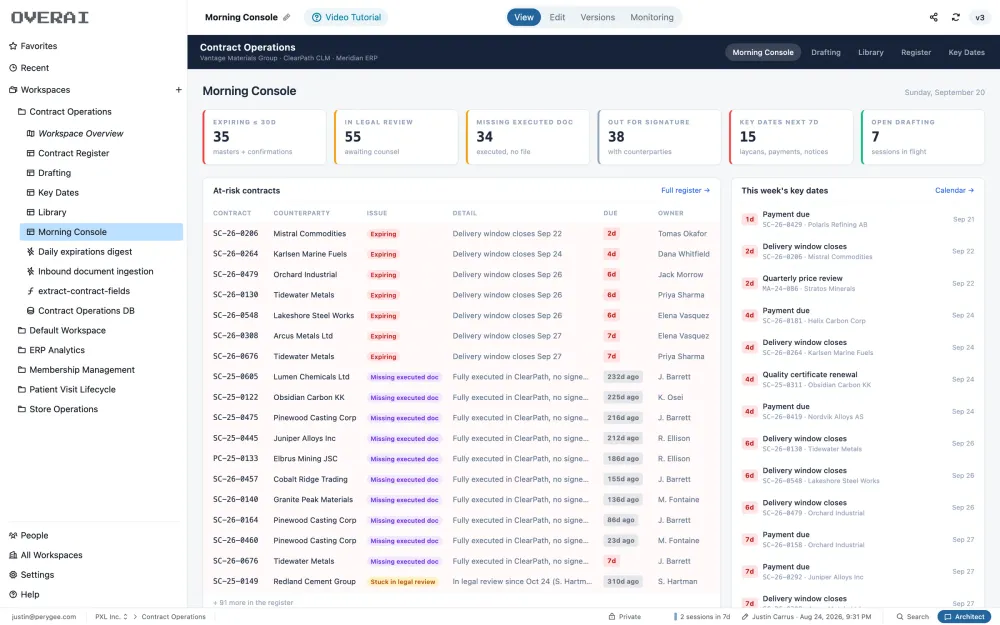Image resolution: width=1000 pixels, height=625 pixels.
Task: Open the Recent items list
Action: tap(29, 68)
